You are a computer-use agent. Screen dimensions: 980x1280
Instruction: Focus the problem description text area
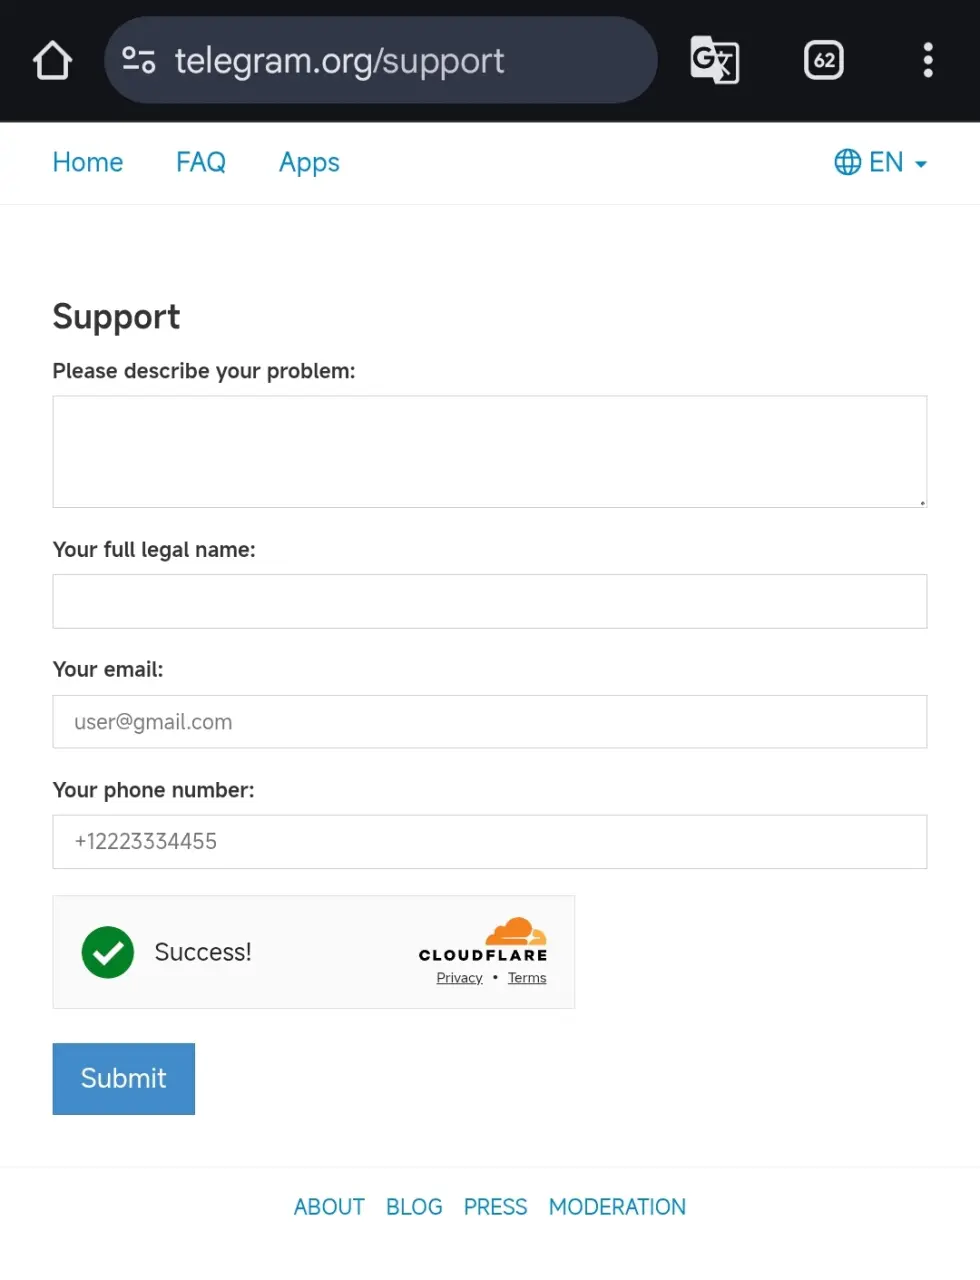point(490,452)
